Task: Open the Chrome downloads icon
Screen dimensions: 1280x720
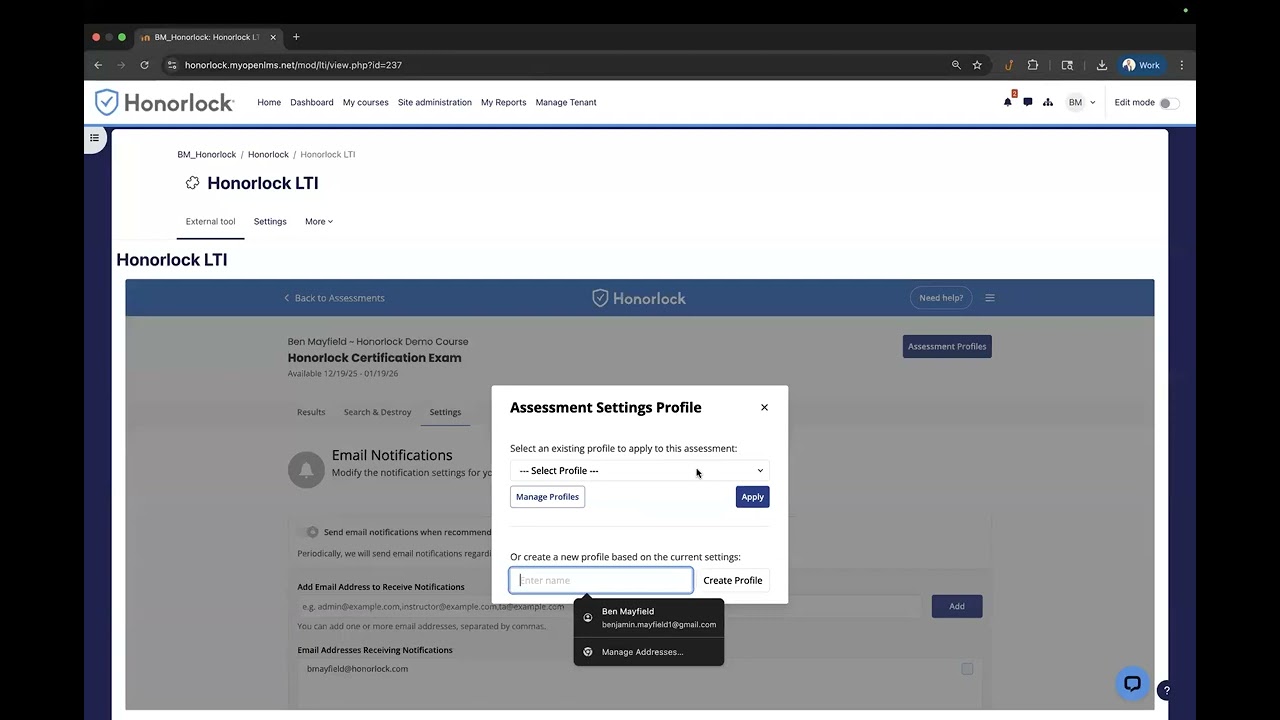Action: [x=1101, y=65]
